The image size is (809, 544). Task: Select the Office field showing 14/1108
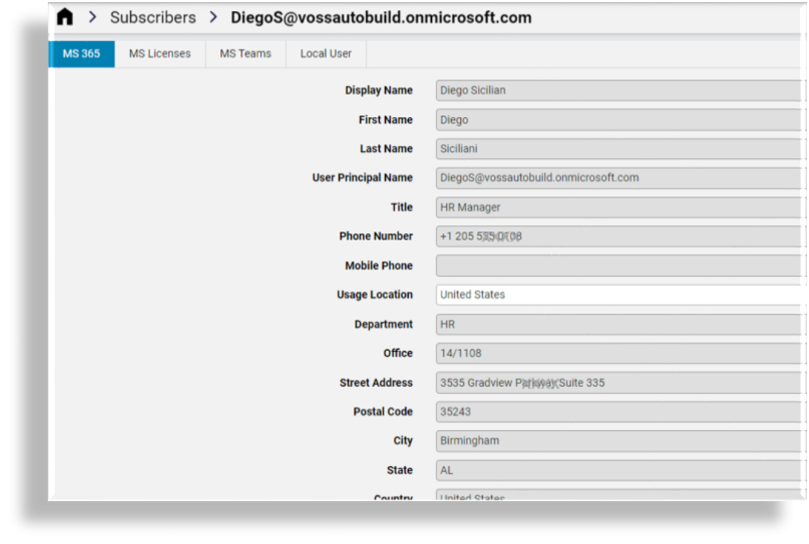[x=619, y=354]
